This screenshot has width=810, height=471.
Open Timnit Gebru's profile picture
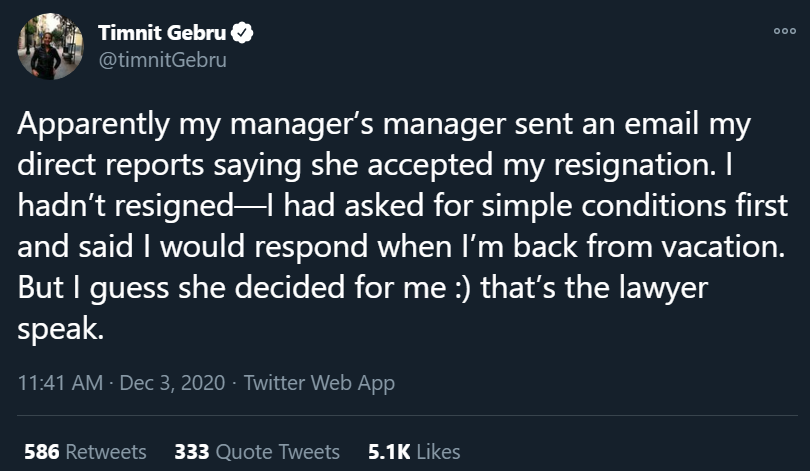tap(50, 47)
